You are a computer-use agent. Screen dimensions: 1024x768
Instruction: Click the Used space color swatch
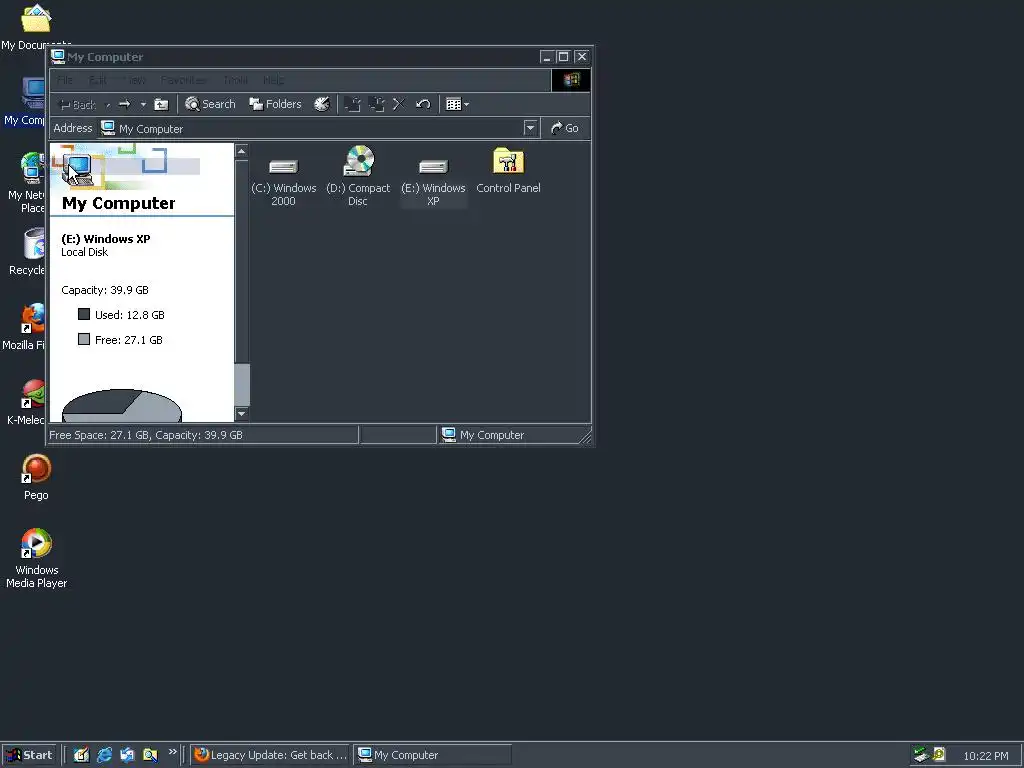tap(84, 314)
